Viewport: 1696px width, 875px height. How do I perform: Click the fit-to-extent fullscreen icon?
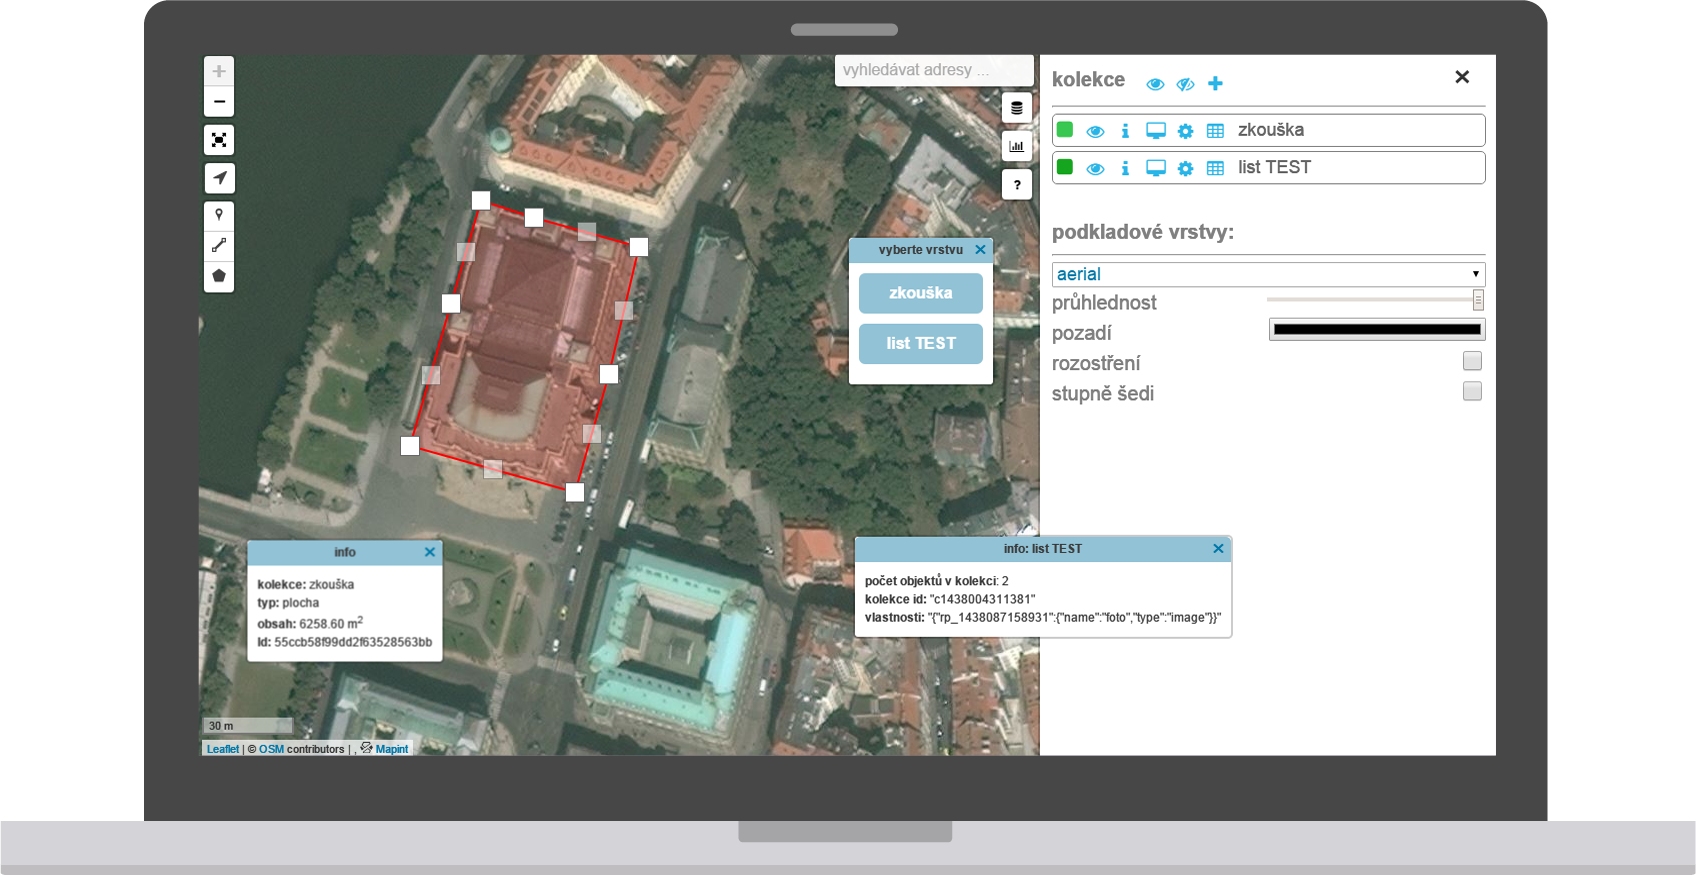pos(219,140)
